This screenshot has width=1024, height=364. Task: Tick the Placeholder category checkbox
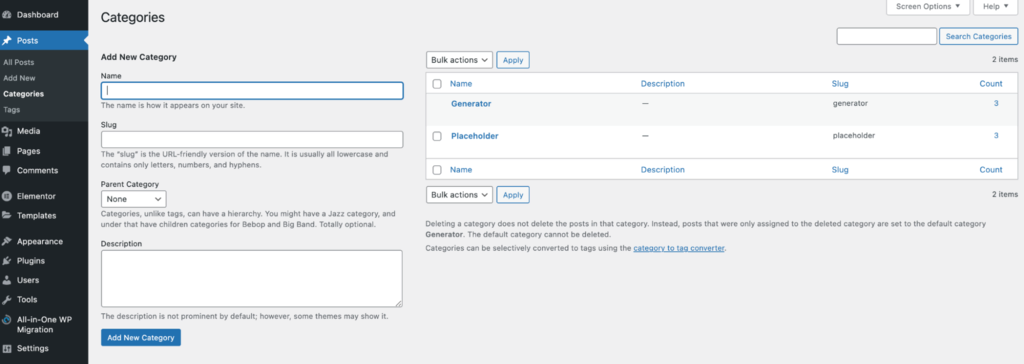coord(437,136)
